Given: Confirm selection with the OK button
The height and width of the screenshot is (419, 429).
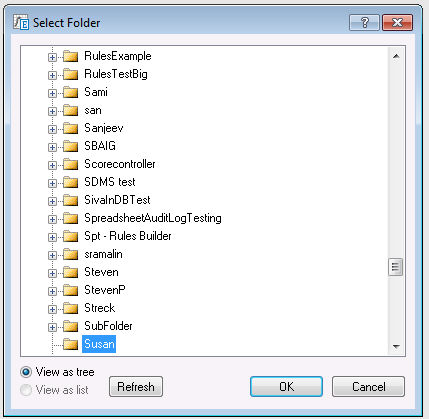Looking at the screenshot, I should click(x=286, y=387).
